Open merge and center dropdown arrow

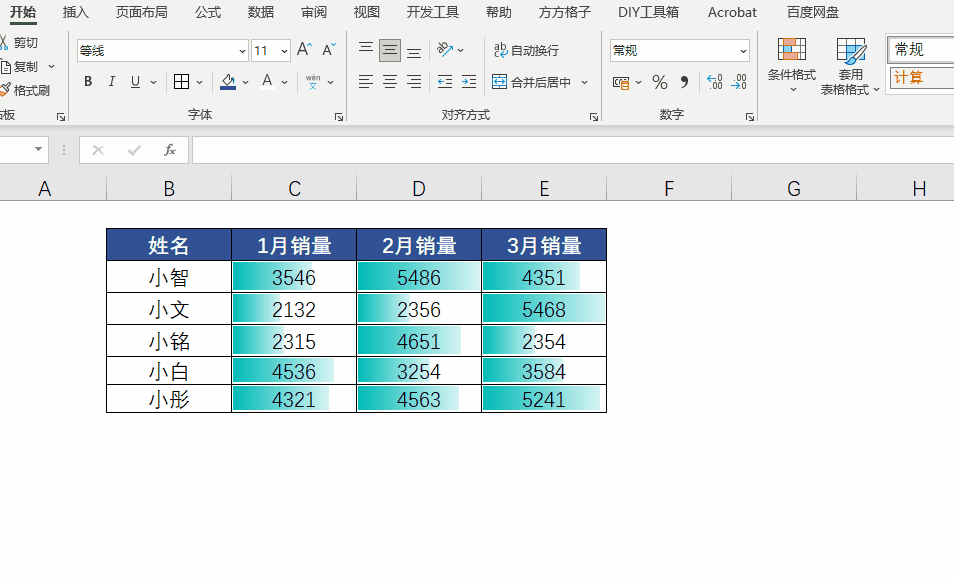(585, 82)
